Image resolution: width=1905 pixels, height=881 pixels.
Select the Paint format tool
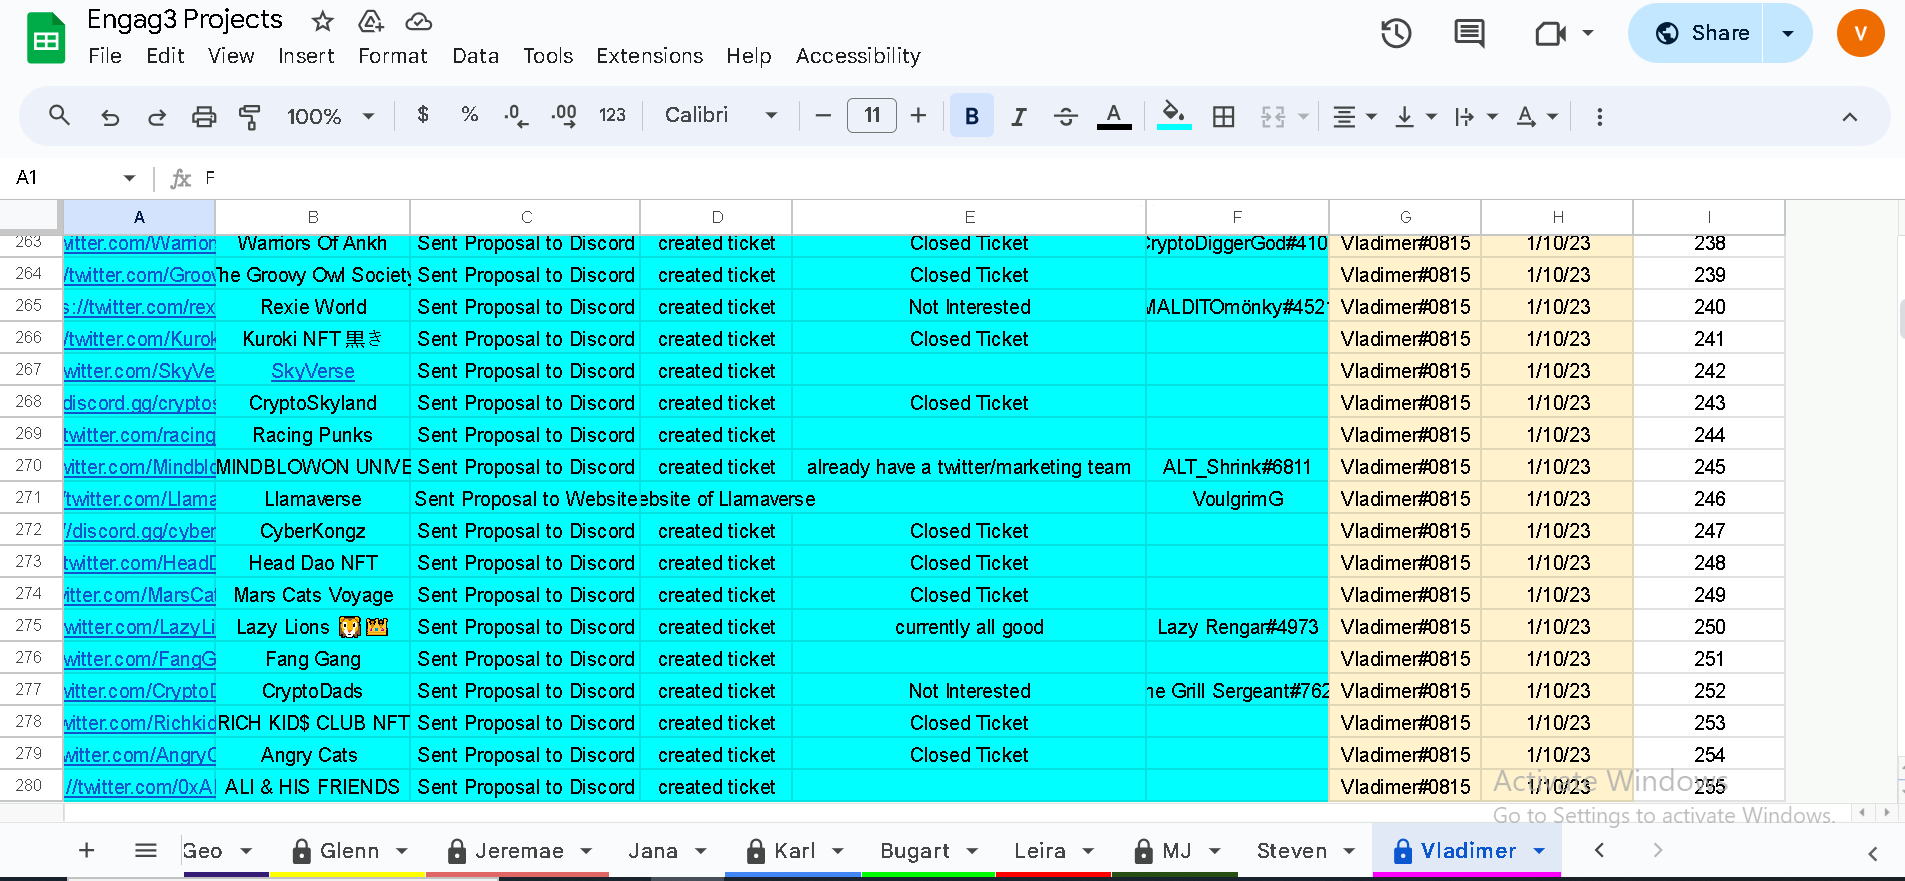[x=250, y=117]
